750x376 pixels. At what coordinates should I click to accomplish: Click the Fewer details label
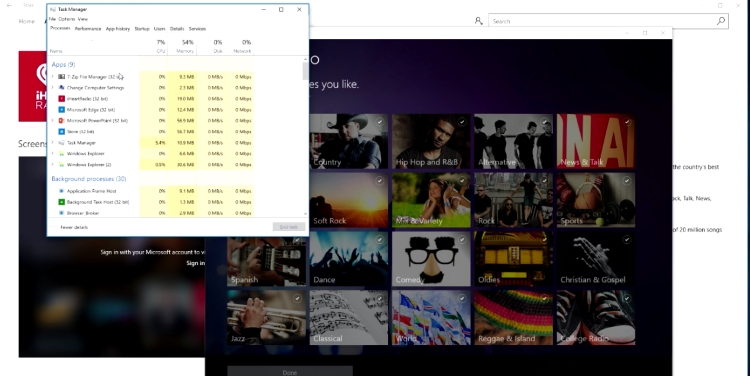pyautogui.click(x=74, y=227)
